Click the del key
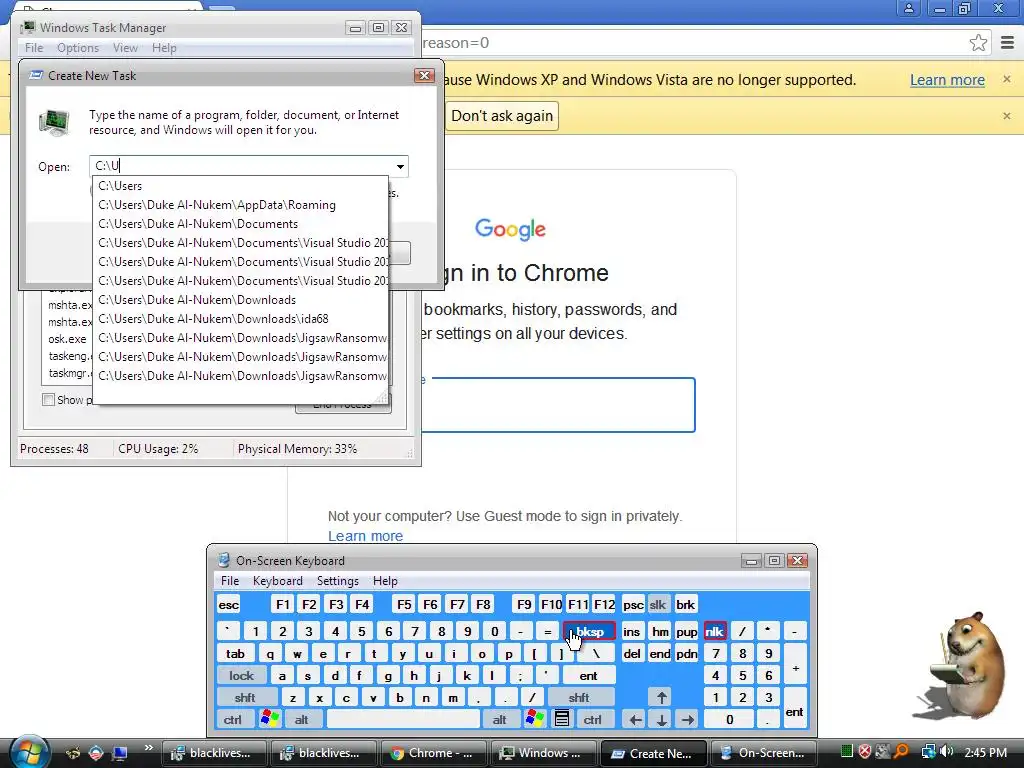 (632, 654)
